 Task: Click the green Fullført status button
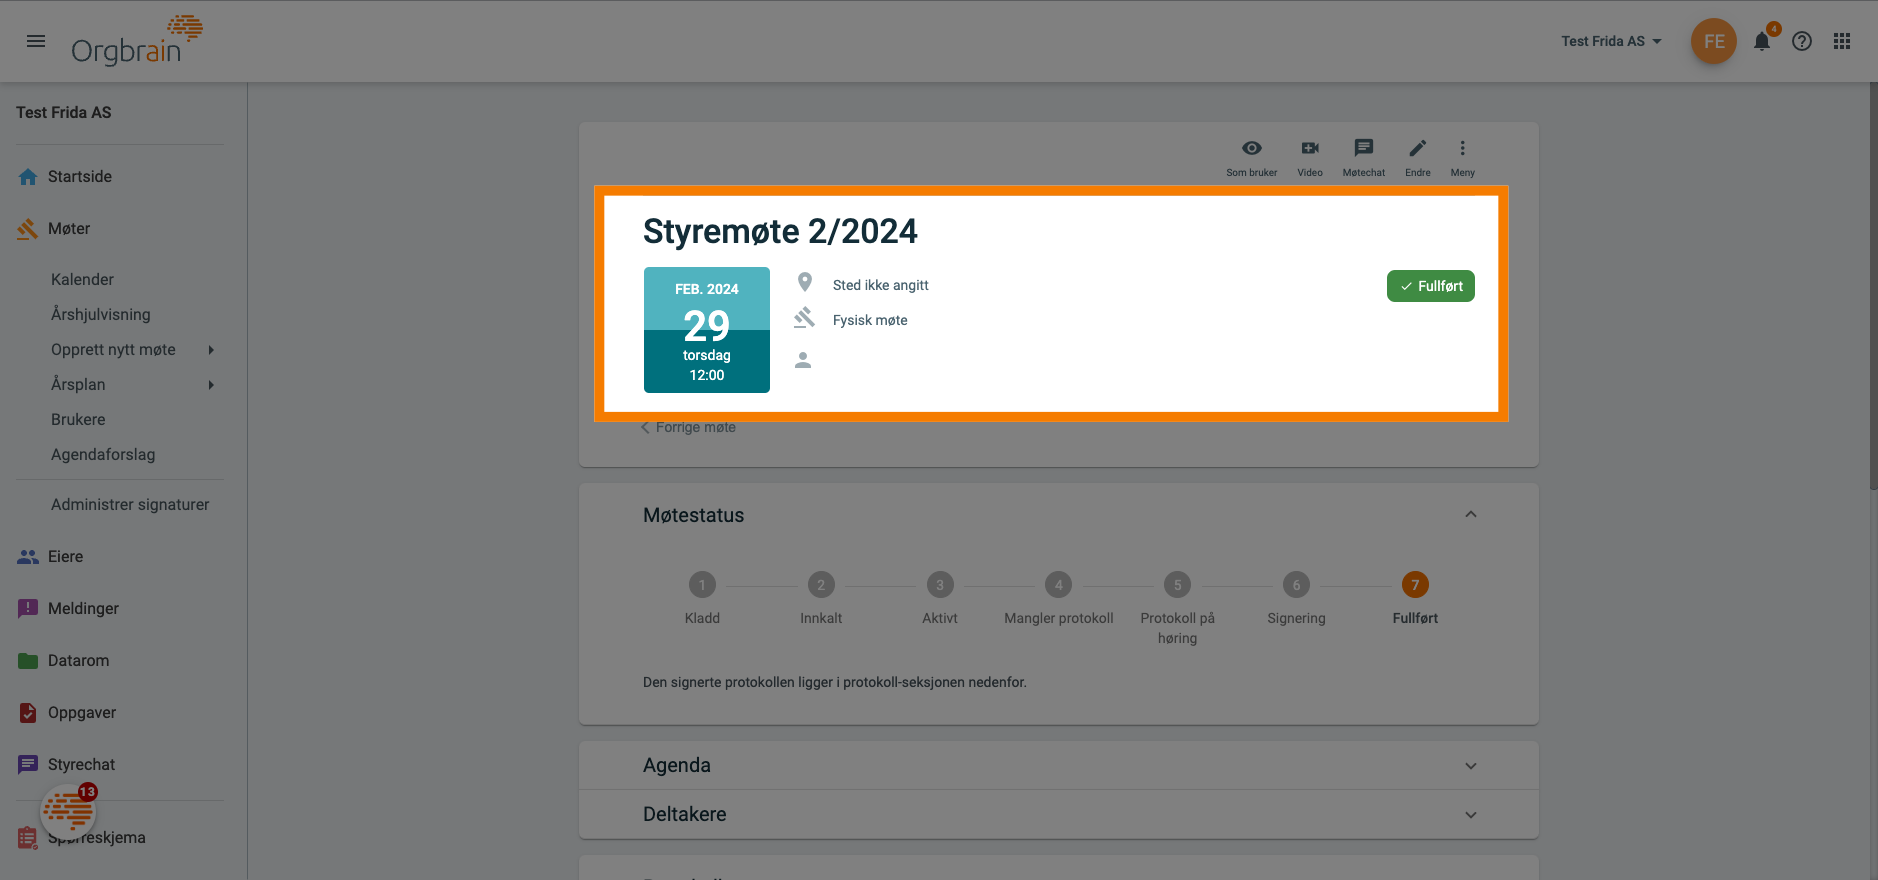[1430, 286]
